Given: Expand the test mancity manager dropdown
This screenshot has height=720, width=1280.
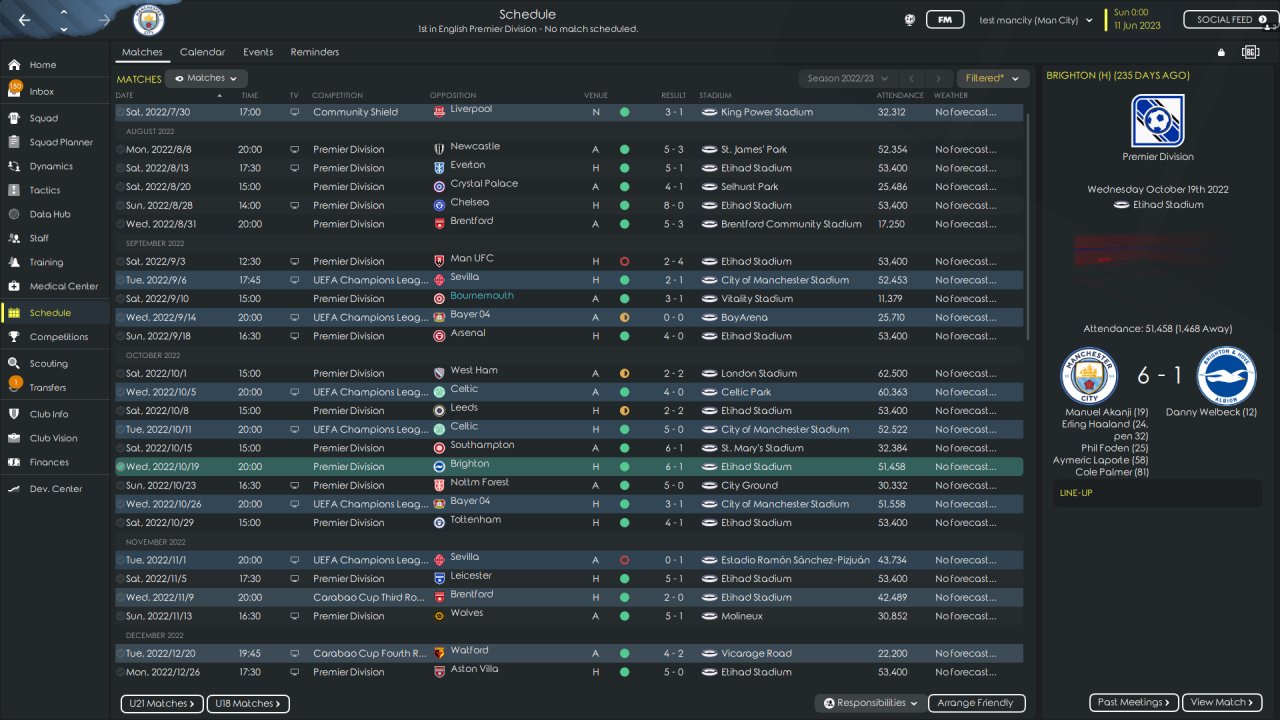Looking at the screenshot, I should [x=1035, y=20].
